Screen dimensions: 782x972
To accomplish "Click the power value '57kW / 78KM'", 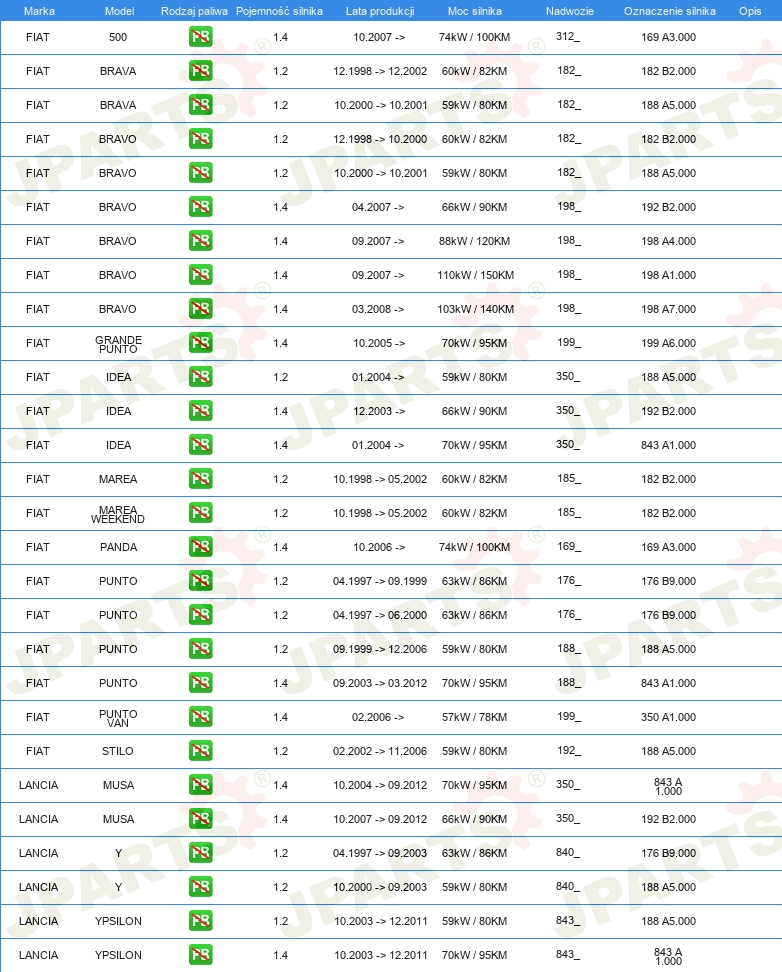I will pos(474,717).
